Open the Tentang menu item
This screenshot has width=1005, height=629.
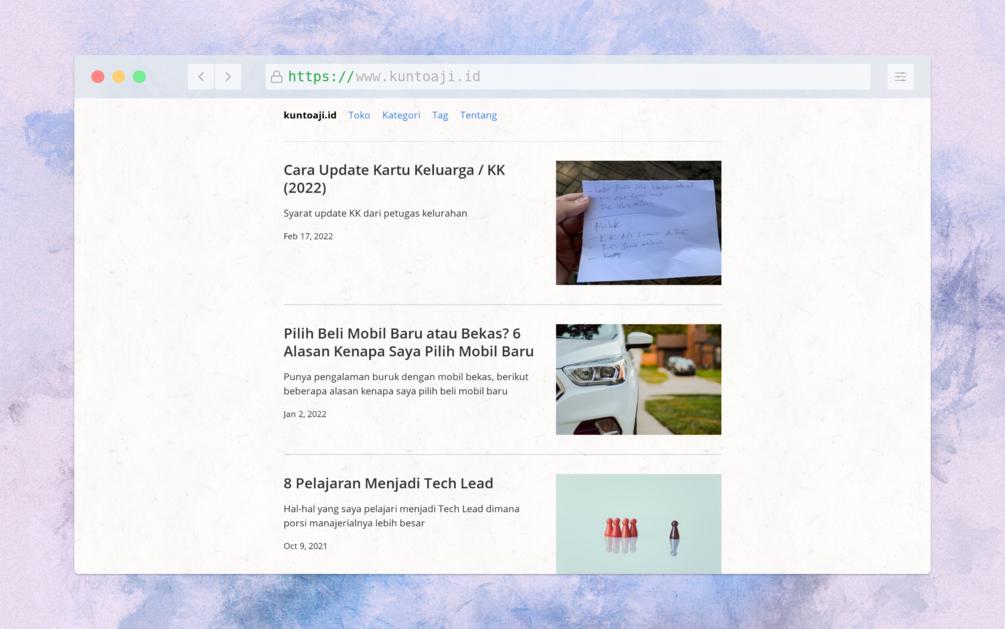(478, 115)
